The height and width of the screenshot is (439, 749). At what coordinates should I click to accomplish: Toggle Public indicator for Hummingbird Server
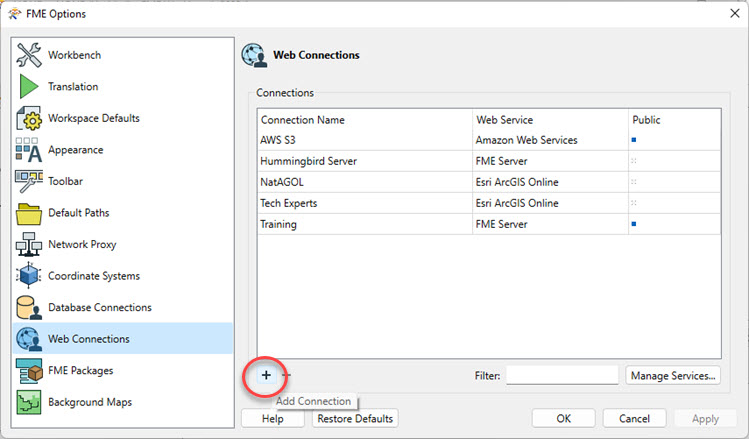634,161
